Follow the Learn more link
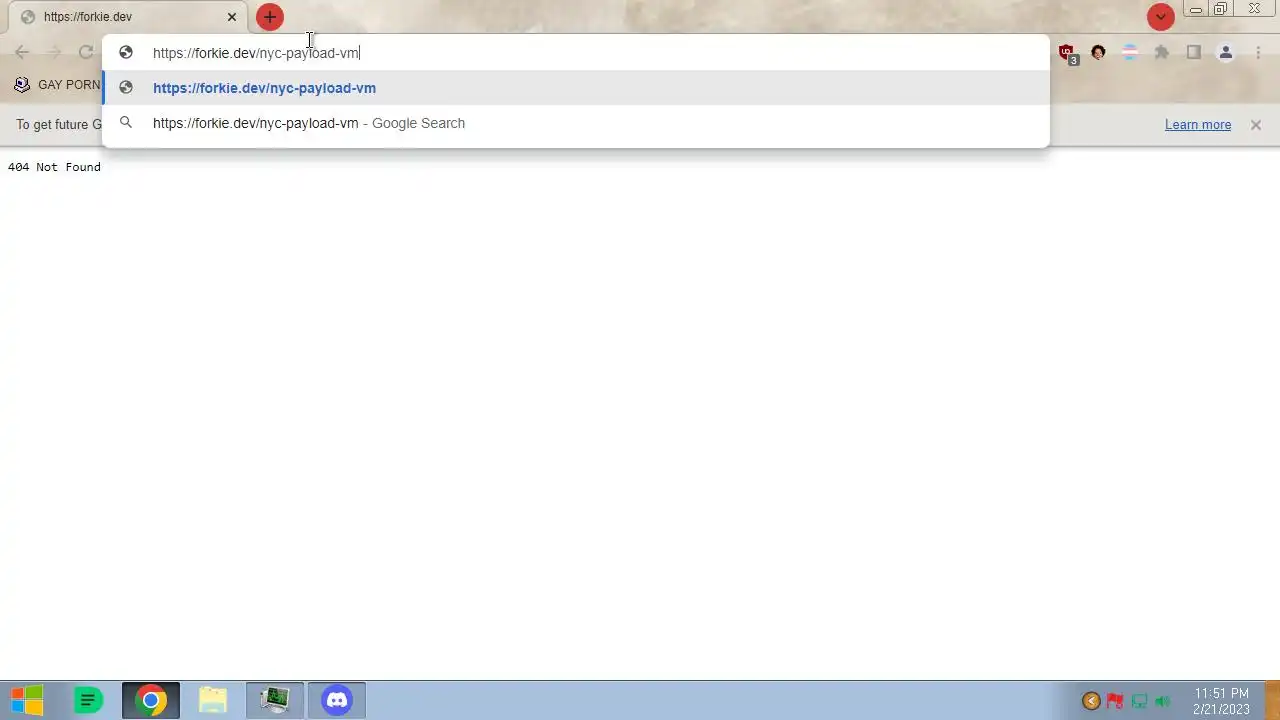Viewport: 1280px width, 720px height. click(x=1198, y=125)
